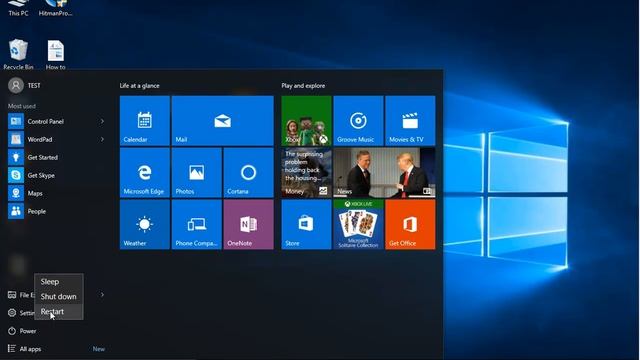Select Shut down from power menu
This screenshot has width=640, height=360.
(x=59, y=297)
